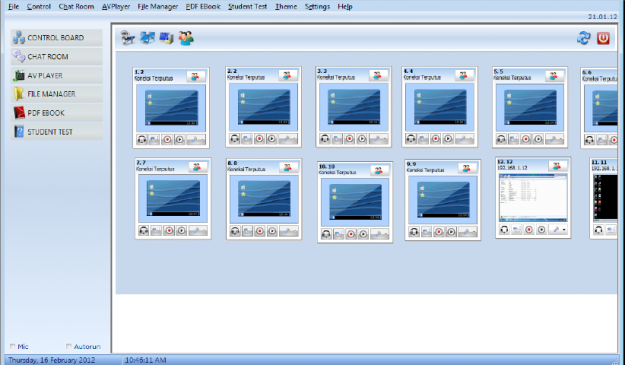Click the two-people group icon in the toolbar

[x=186, y=38]
